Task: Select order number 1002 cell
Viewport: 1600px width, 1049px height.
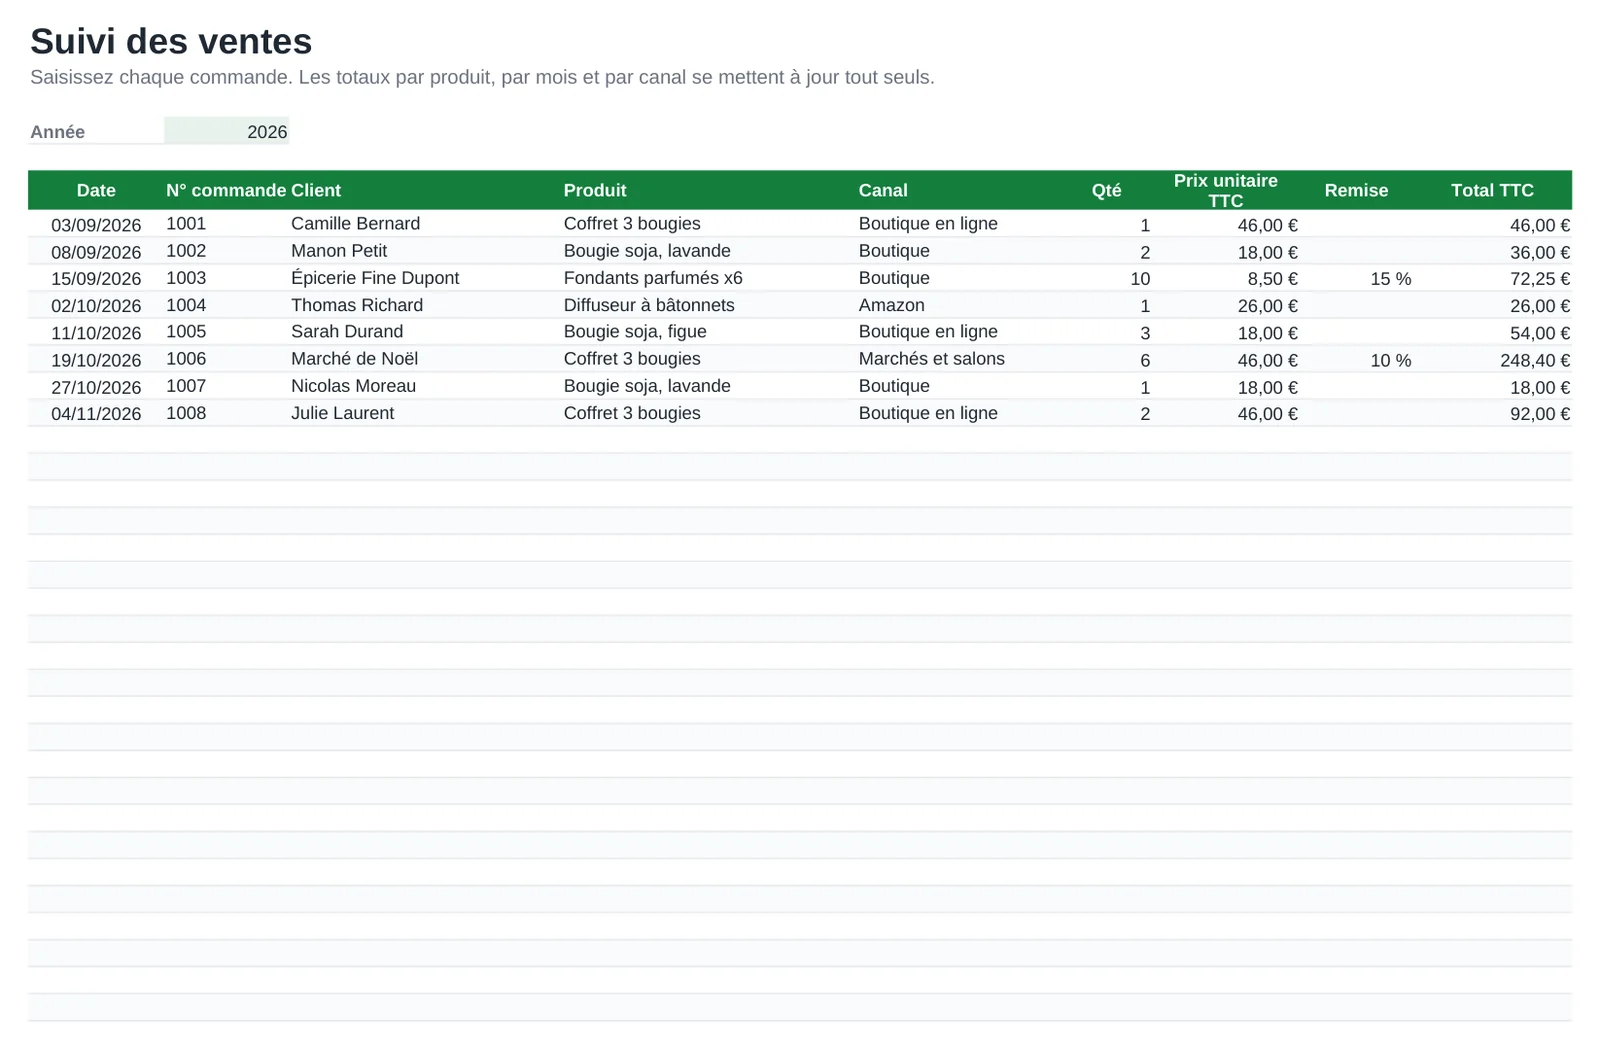Action: coord(227,251)
